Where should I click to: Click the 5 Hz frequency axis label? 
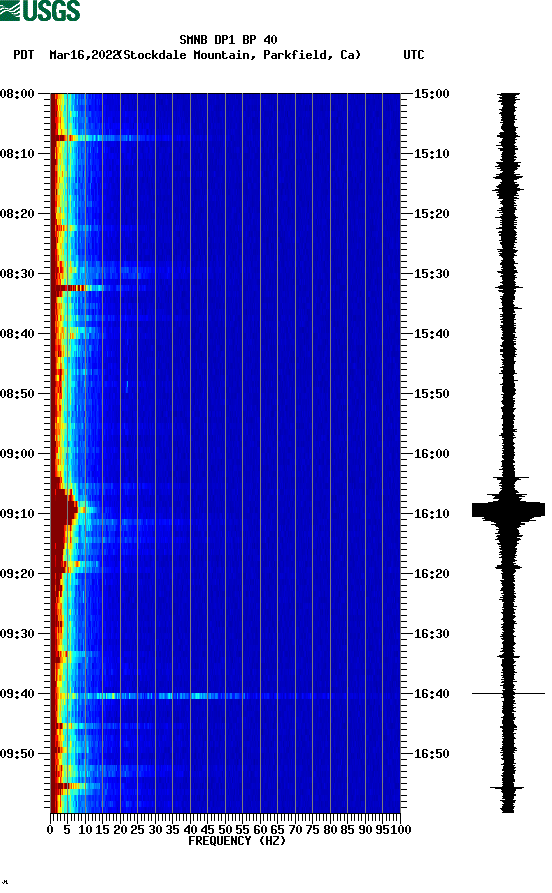[67, 830]
